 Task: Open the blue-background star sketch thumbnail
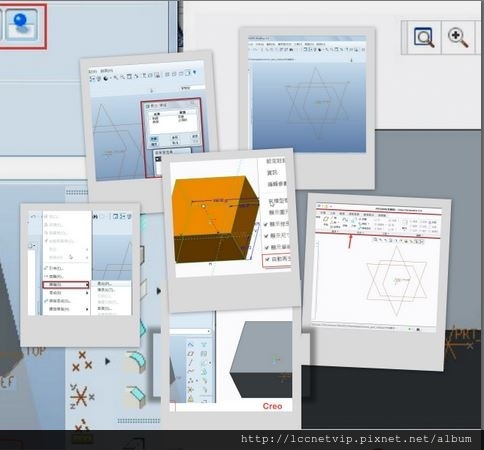click(307, 108)
